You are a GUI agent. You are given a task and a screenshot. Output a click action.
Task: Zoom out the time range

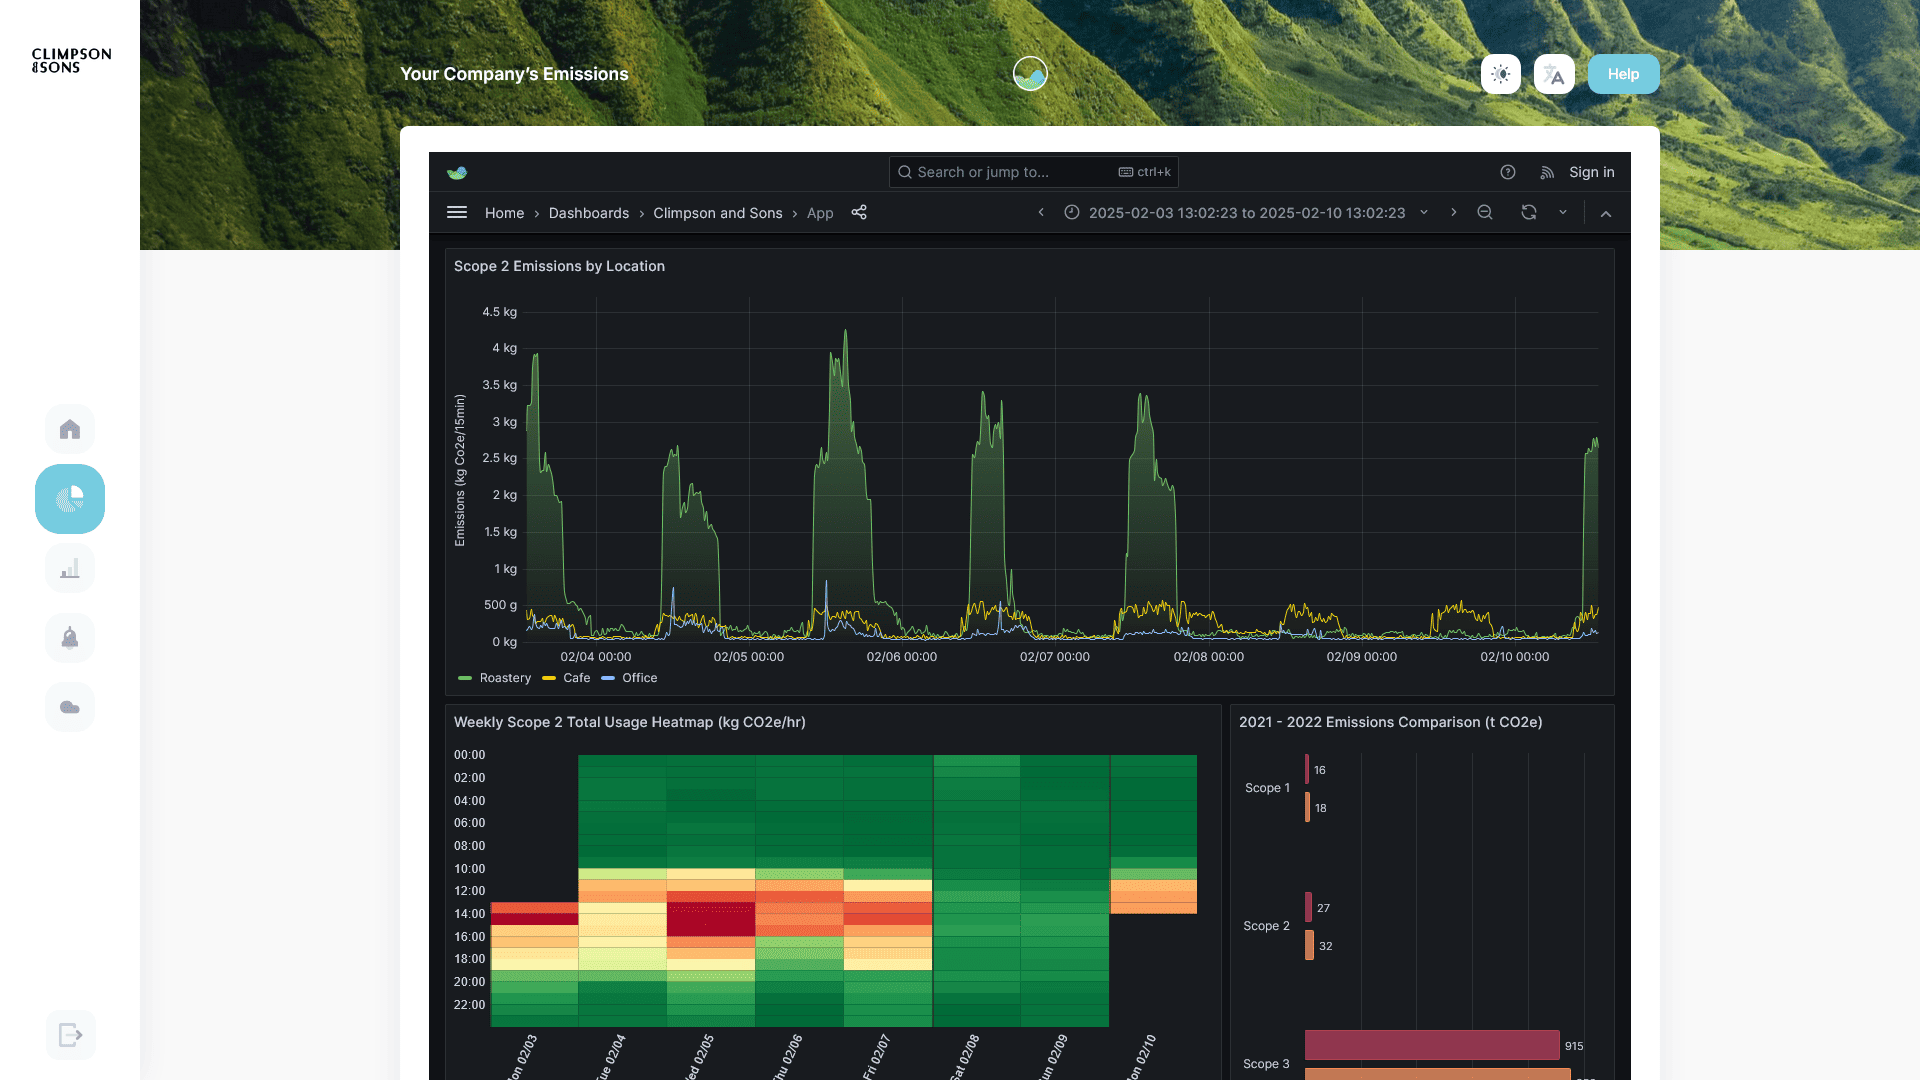pyautogui.click(x=1485, y=212)
